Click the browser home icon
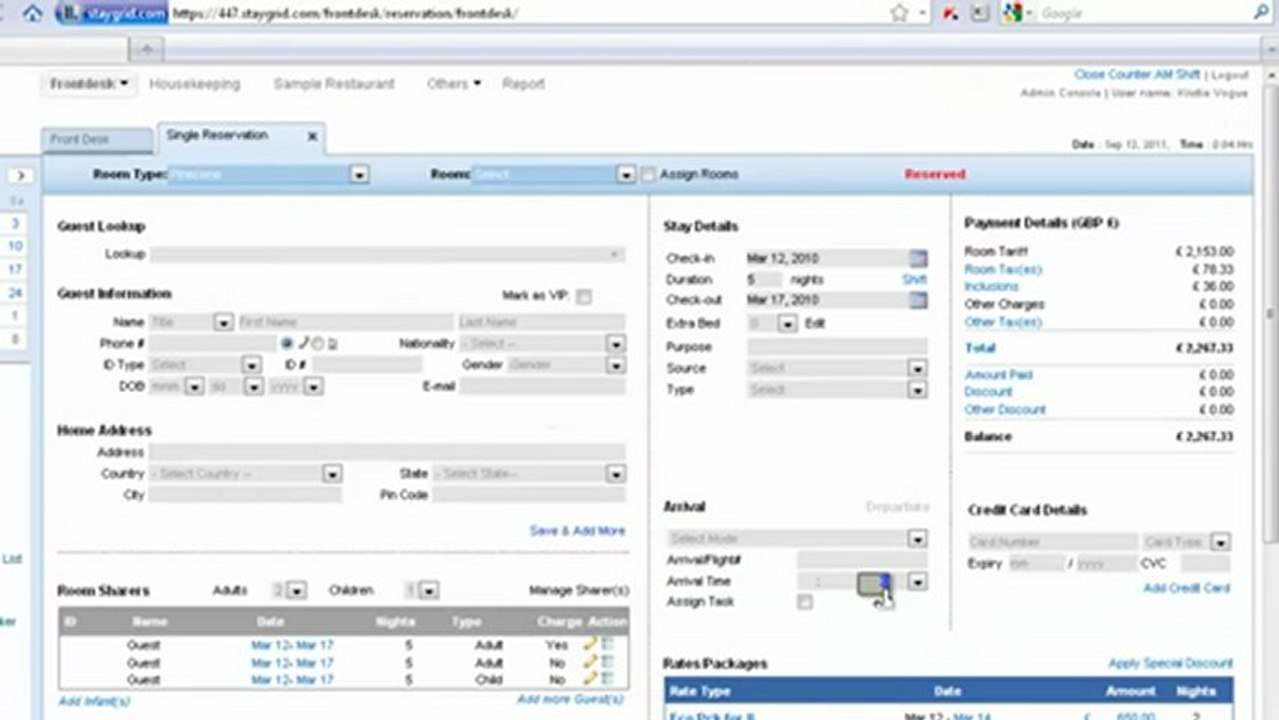The image size is (1279, 720). pyautogui.click(x=32, y=13)
